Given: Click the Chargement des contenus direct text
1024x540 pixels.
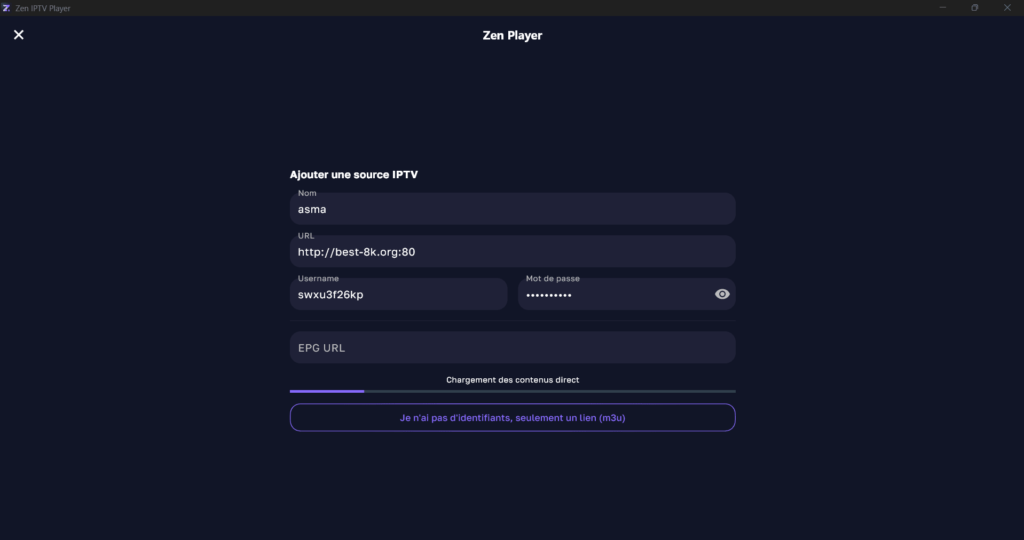Looking at the screenshot, I should (512, 380).
